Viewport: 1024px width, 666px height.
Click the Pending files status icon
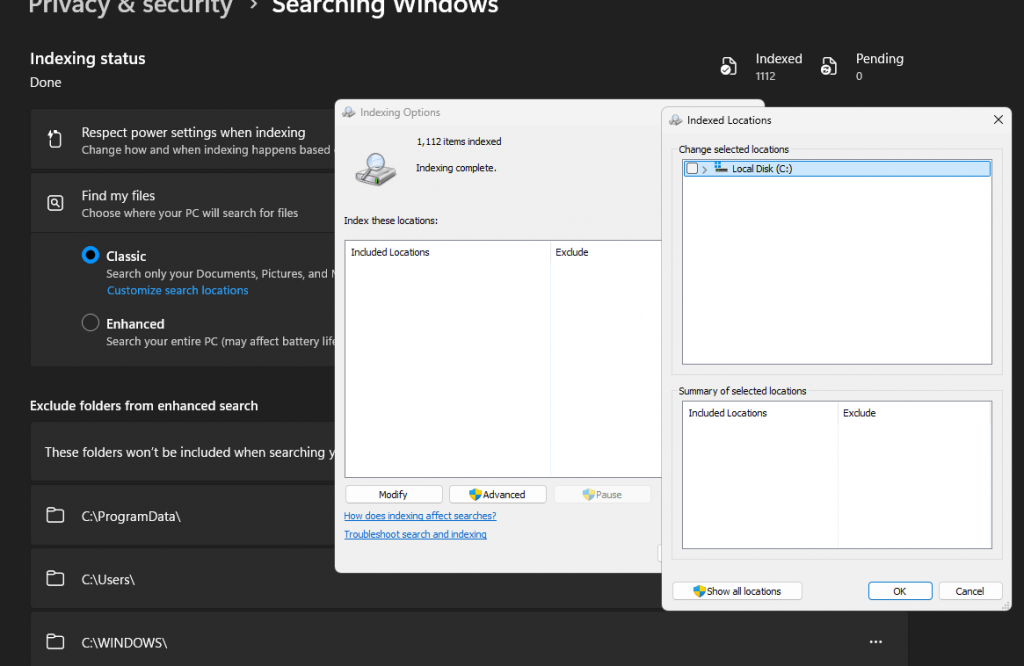[x=828, y=67]
